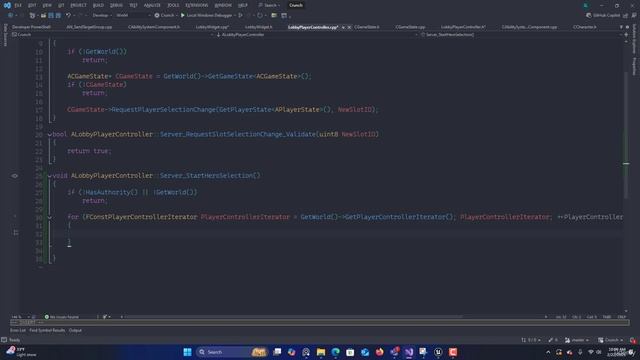Collapse the Server_StartHeroSelection function
This screenshot has height=360, width=640.
point(49,176)
